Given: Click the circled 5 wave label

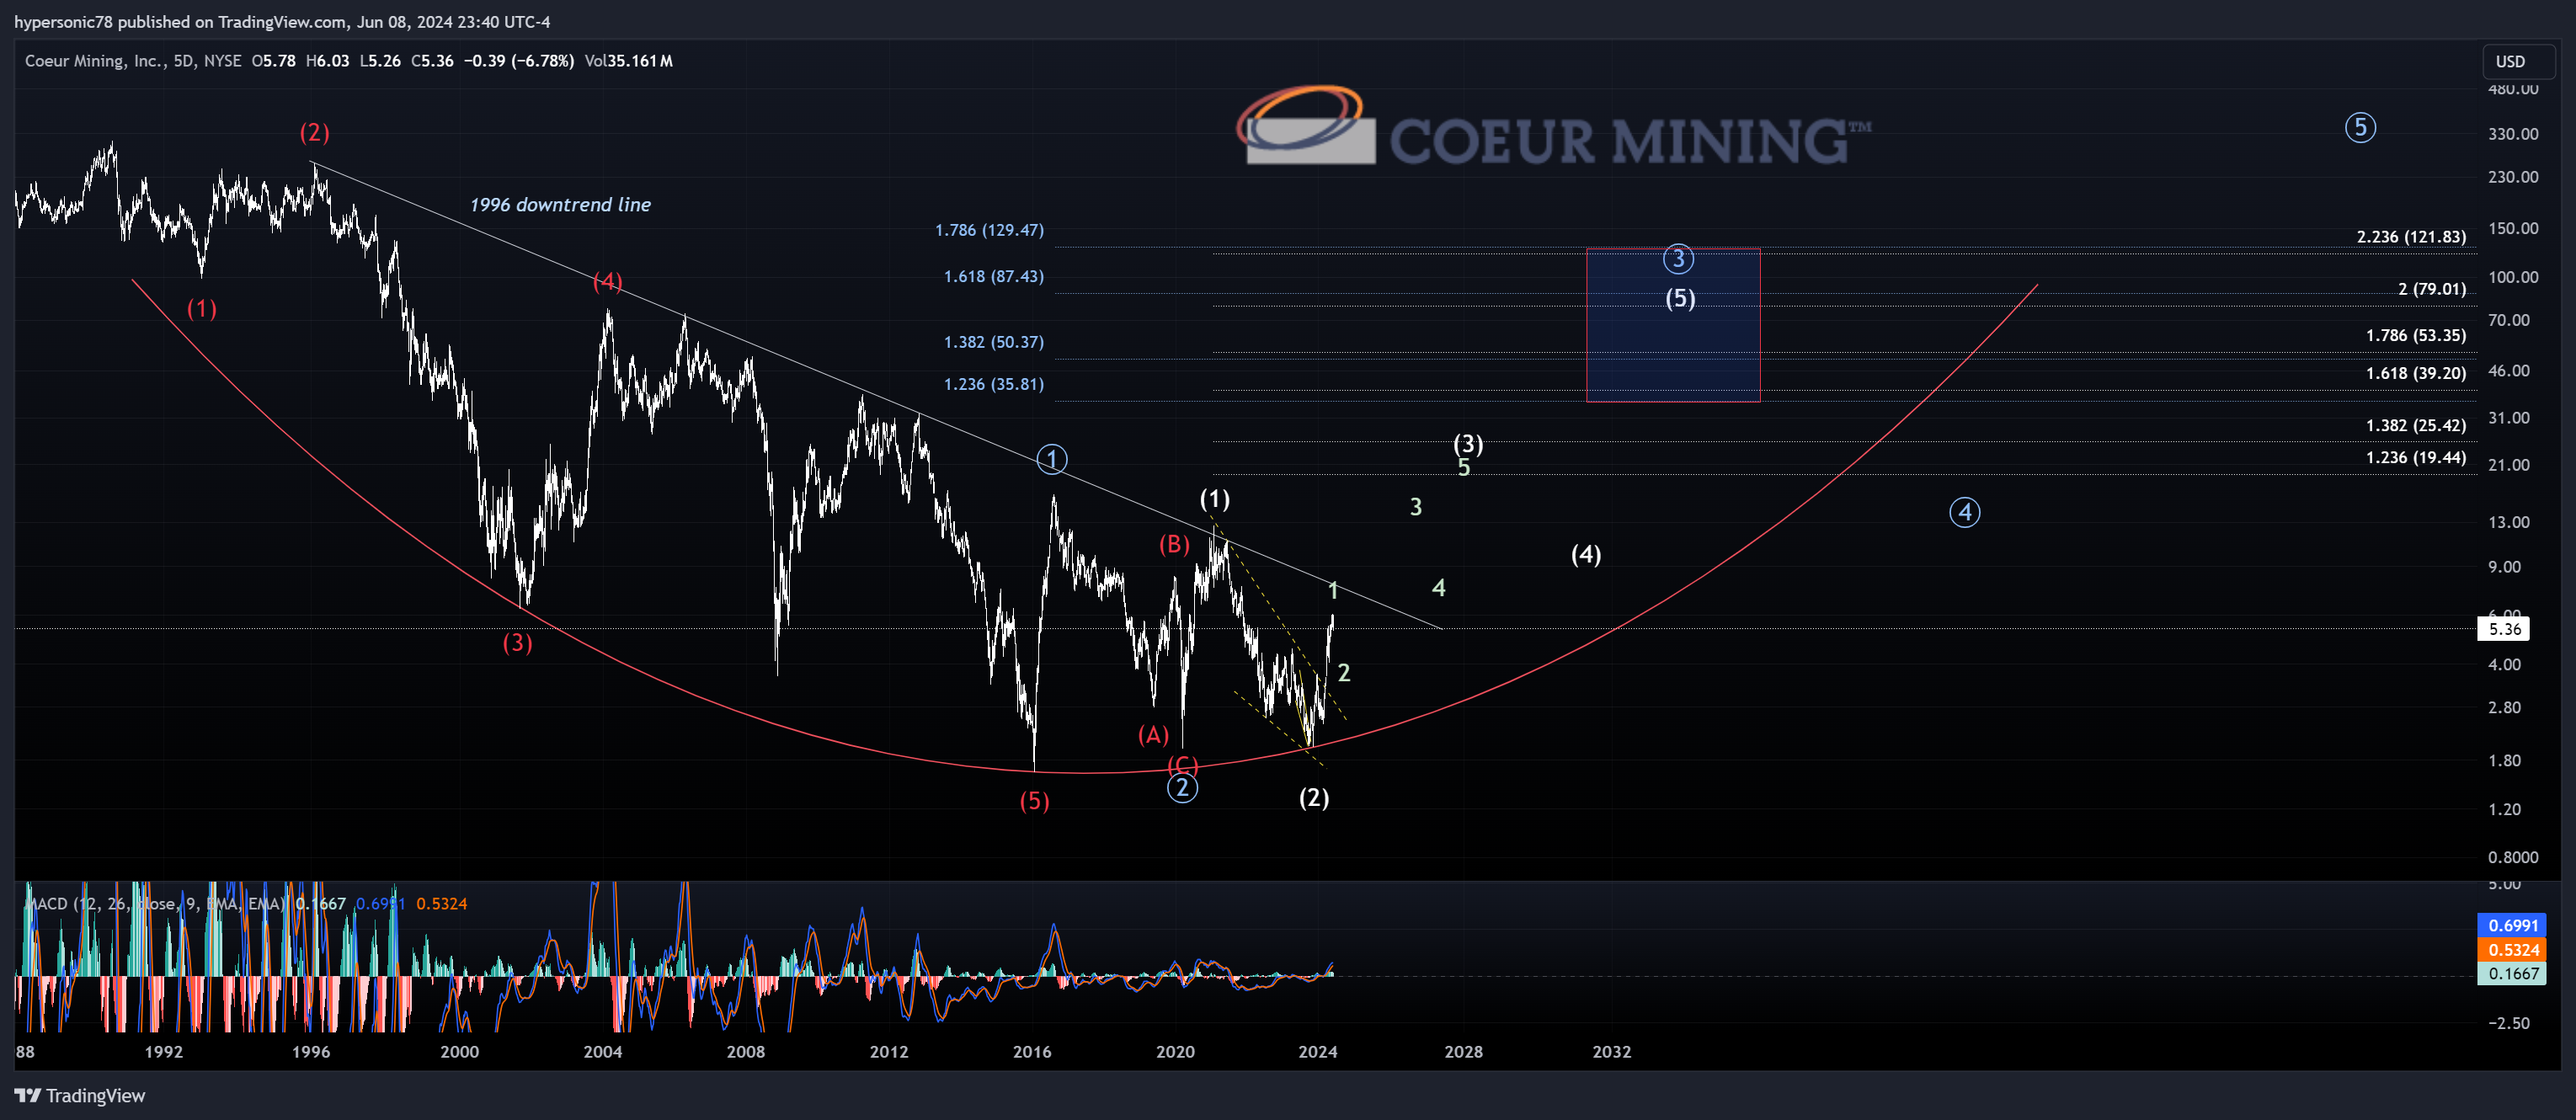Looking at the screenshot, I should 2360,128.
